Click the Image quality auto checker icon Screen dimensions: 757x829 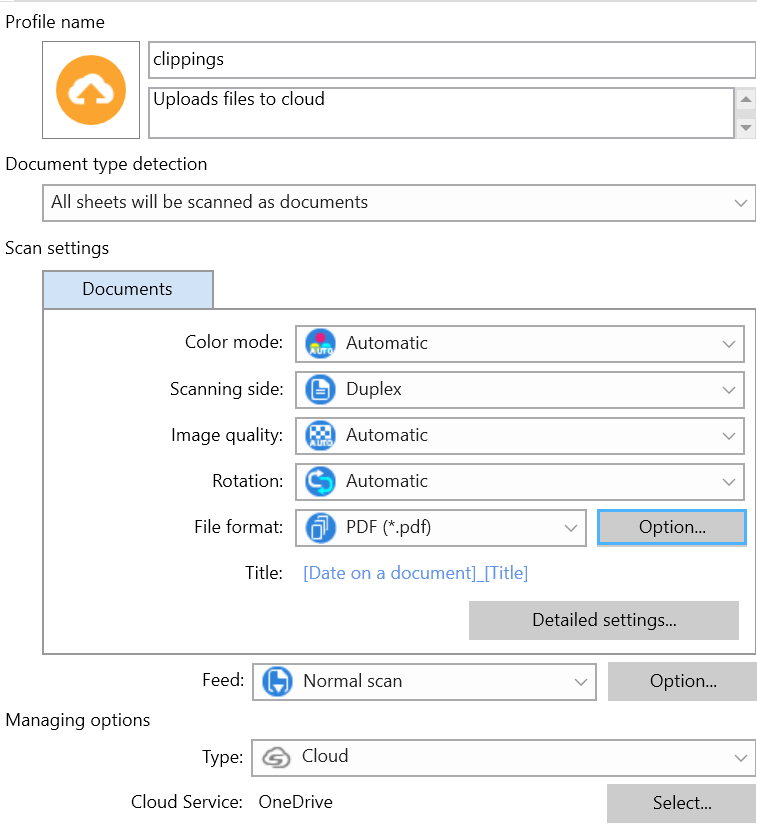pyautogui.click(x=320, y=436)
